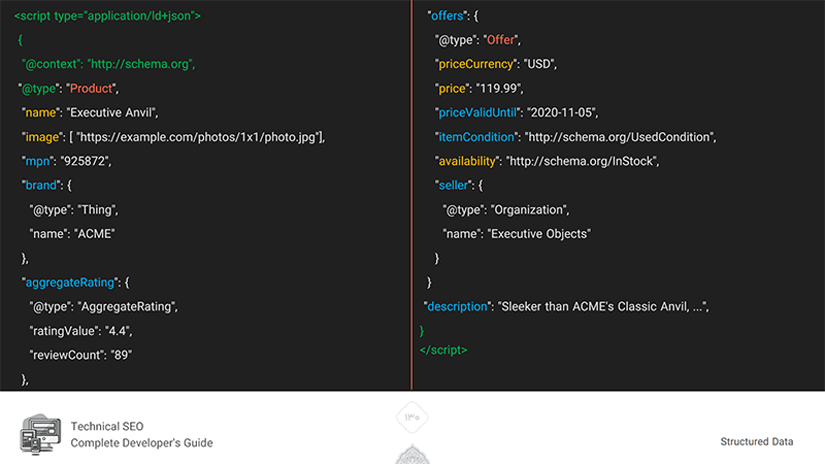Click the diamond page number badge
Image resolution: width=825 pixels, height=464 pixels.
pyautogui.click(x=412, y=417)
